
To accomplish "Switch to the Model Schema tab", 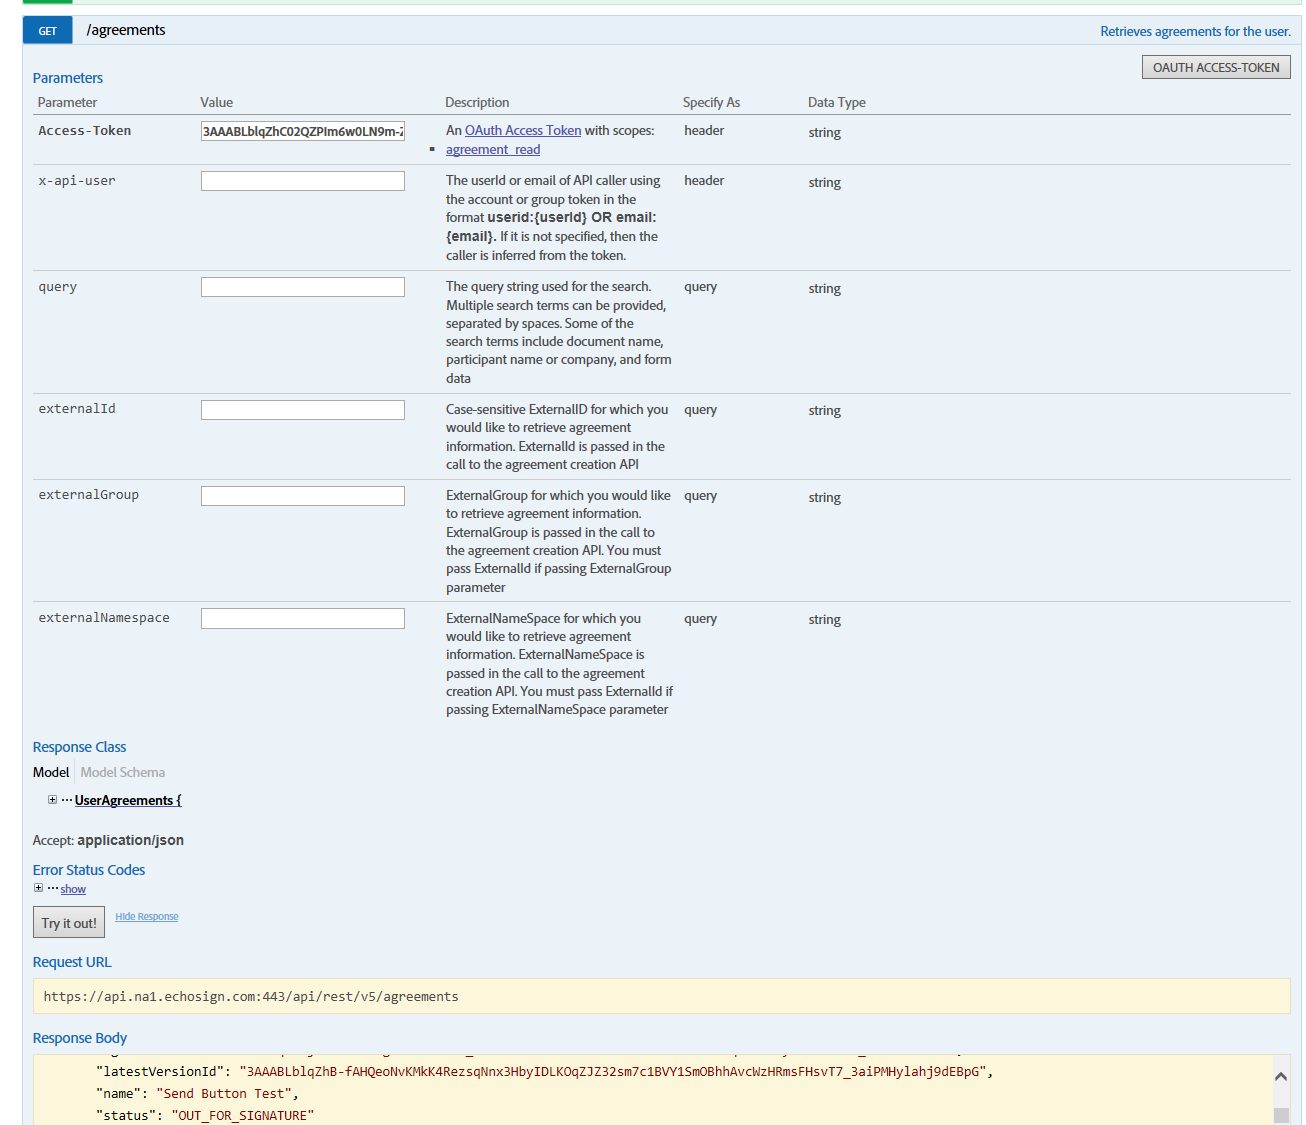I will (122, 772).
